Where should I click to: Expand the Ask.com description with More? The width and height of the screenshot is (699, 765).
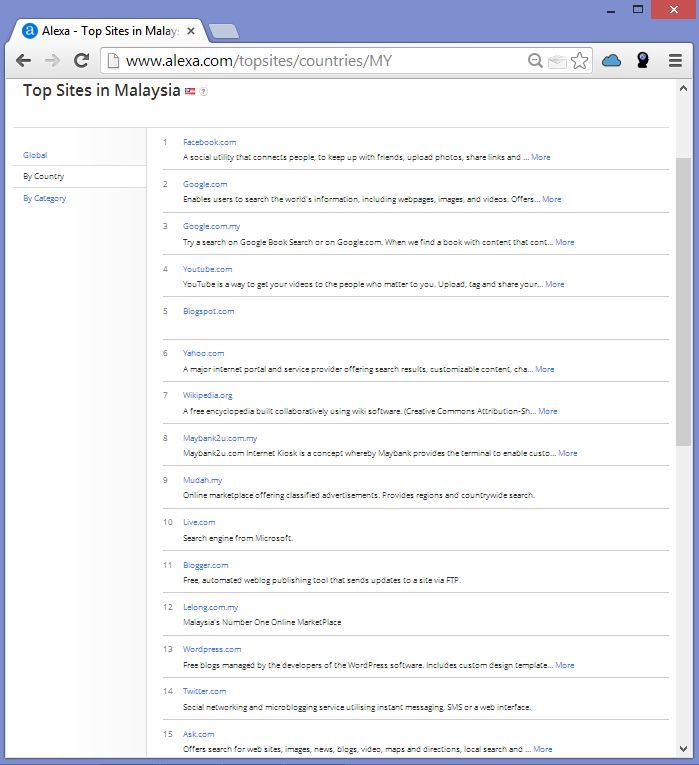pos(542,749)
